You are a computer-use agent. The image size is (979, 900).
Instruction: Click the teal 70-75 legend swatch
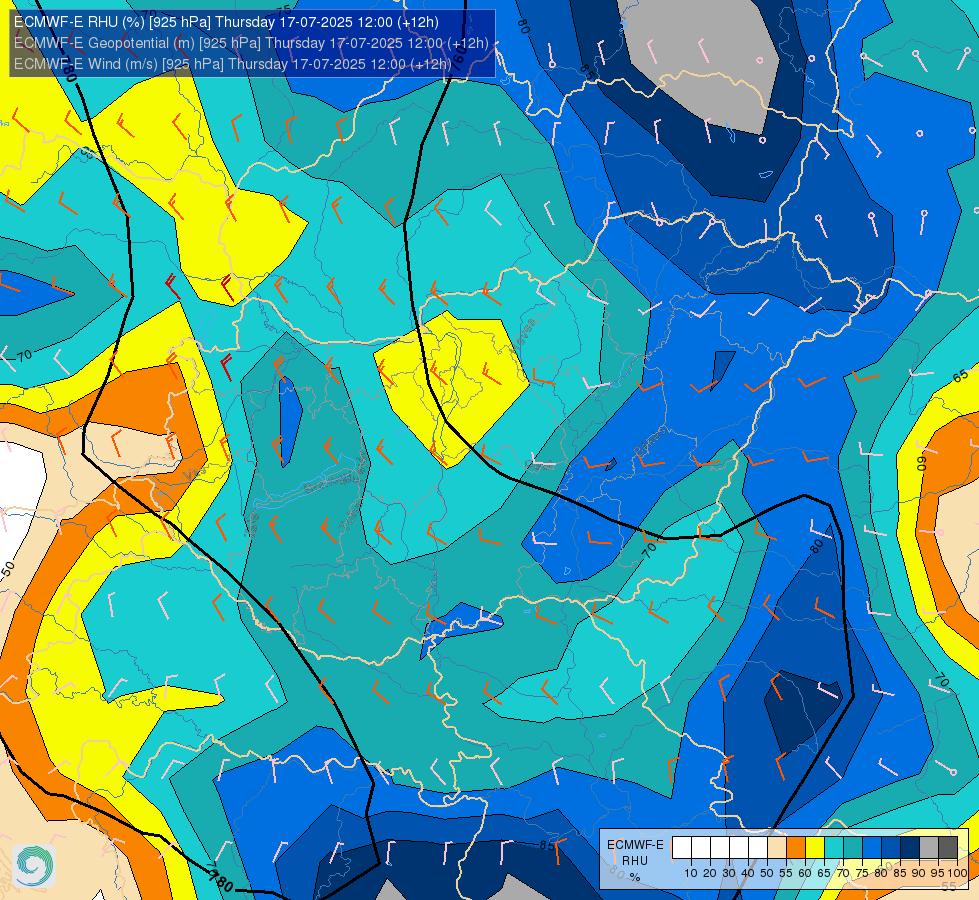coord(853,848)
